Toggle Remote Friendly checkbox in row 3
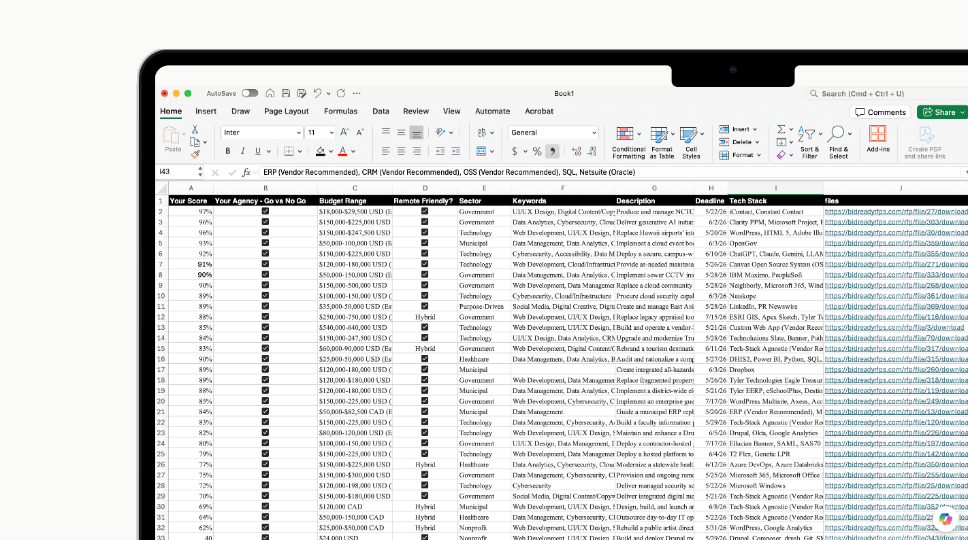Viewport: 968px width, 540px height. [x=425, y=222]
